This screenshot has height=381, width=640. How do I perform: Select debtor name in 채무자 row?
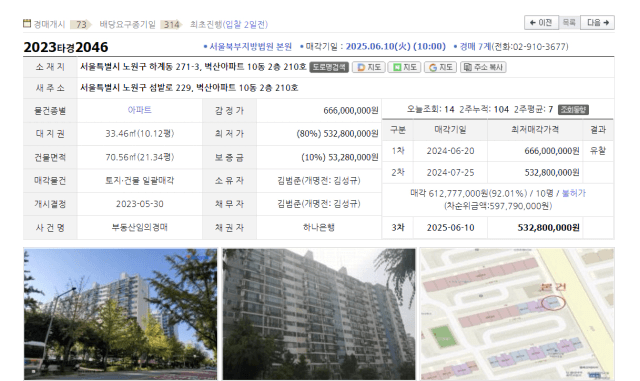pos(319,204)
